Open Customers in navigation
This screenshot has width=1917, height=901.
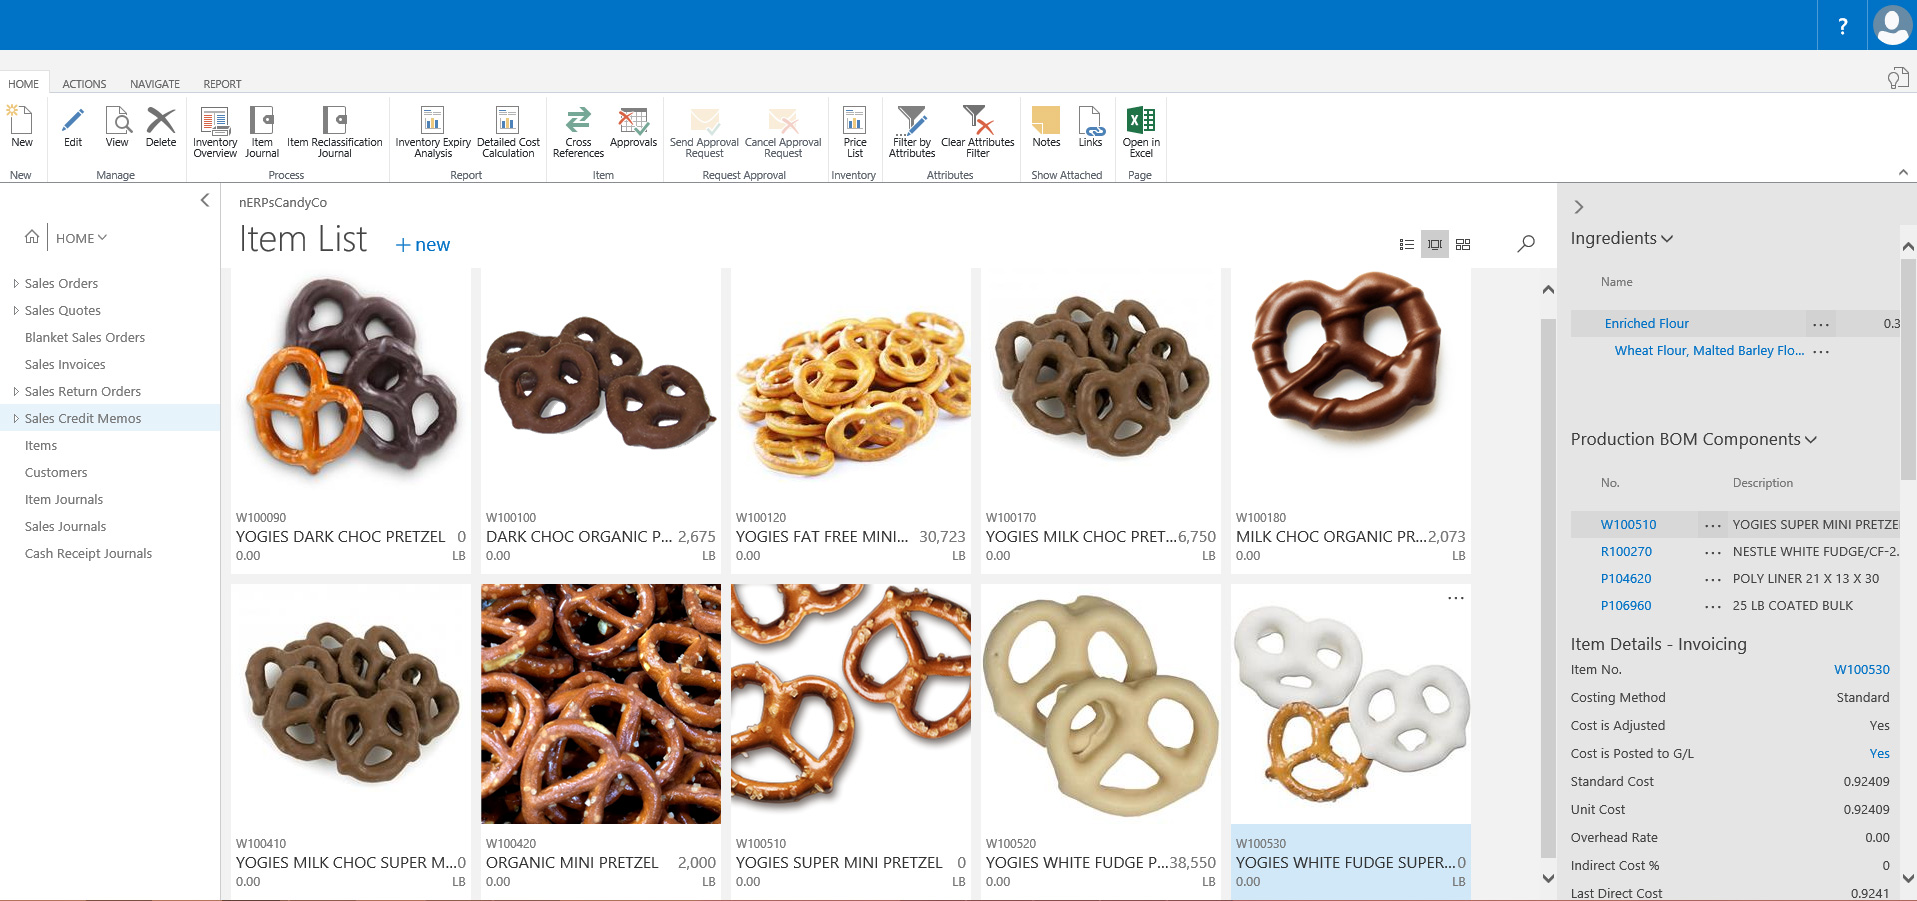tap(56, 472)
